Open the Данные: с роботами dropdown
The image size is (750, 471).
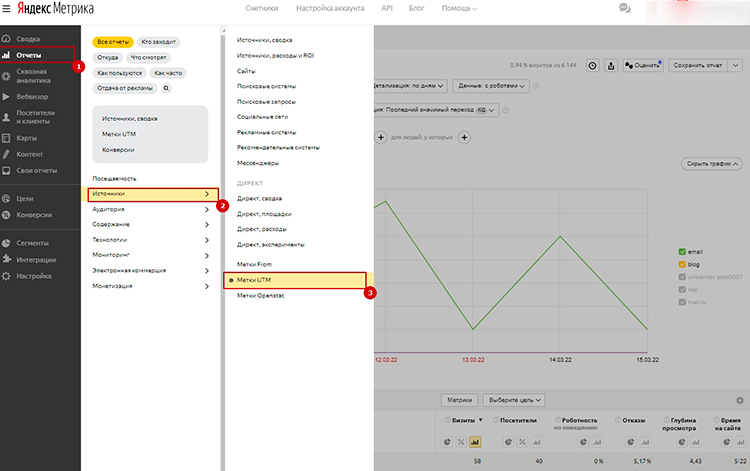(490, 85)
